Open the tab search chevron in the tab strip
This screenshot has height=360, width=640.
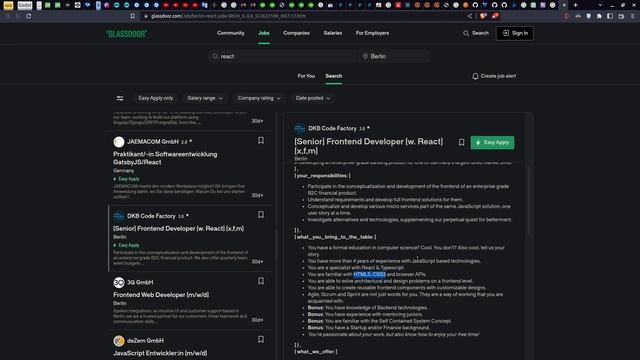coord(600,5)
